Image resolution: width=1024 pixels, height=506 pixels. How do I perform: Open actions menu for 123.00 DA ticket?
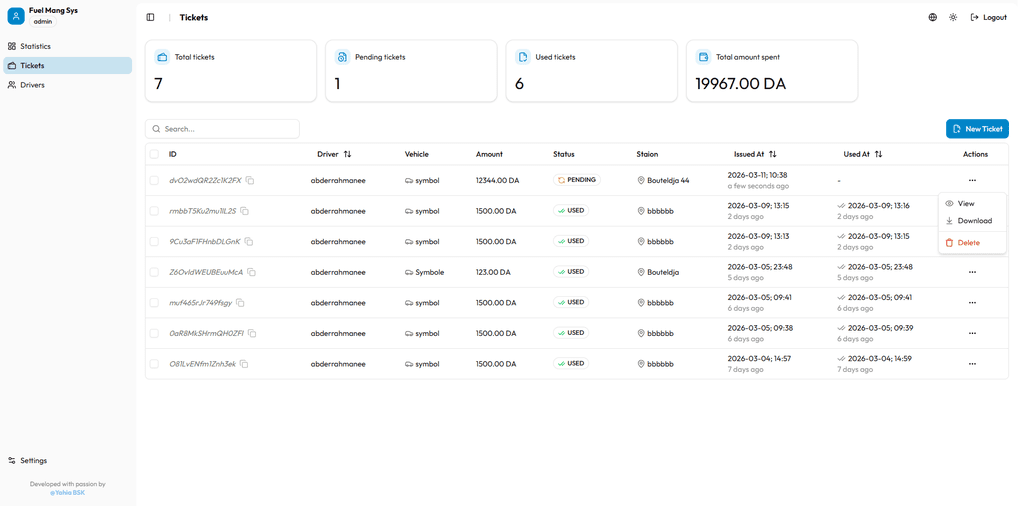click(x=972, y=272)
